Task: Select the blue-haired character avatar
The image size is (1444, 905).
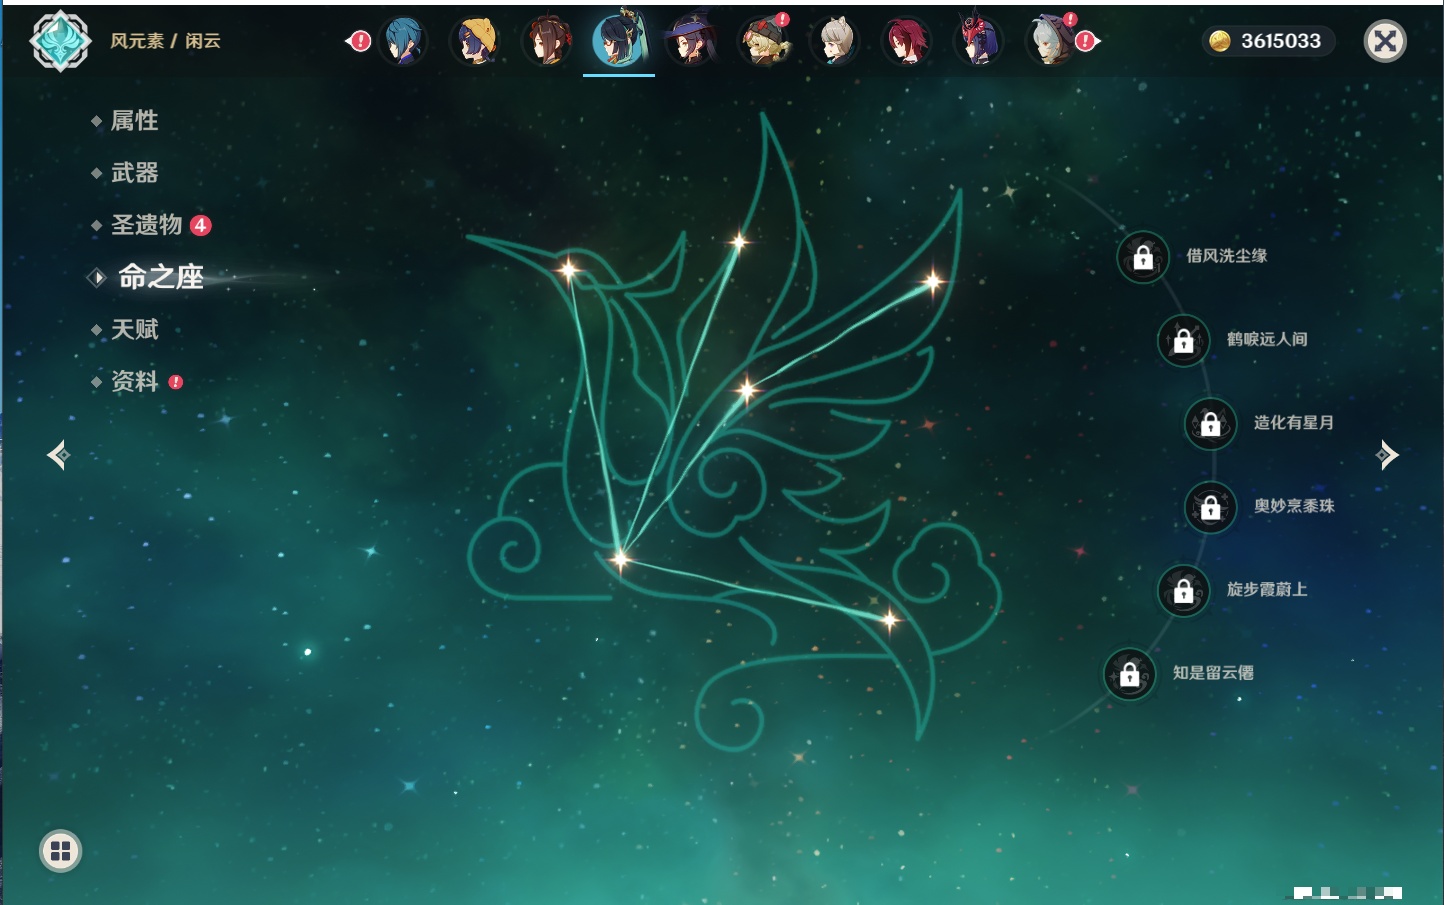Action: 403,41
